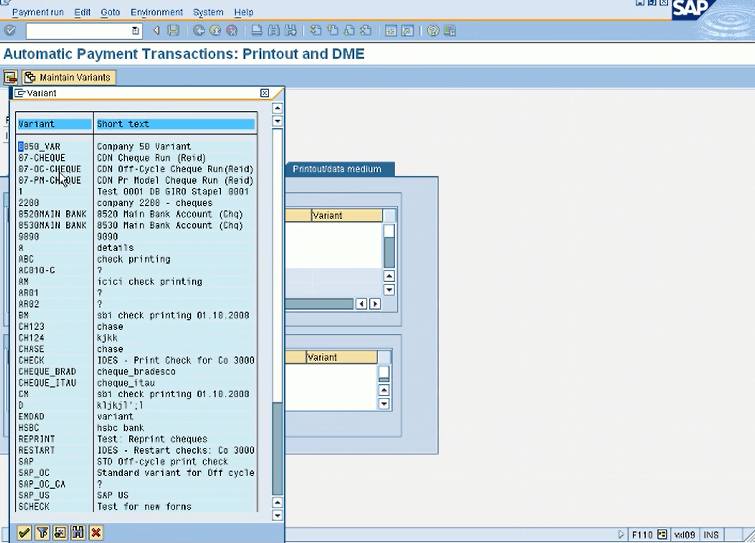The width and height of the screenshot is (755, 543).
Task: Click the Previous Page icon in toolbar
Action: [x=333, y=31]
